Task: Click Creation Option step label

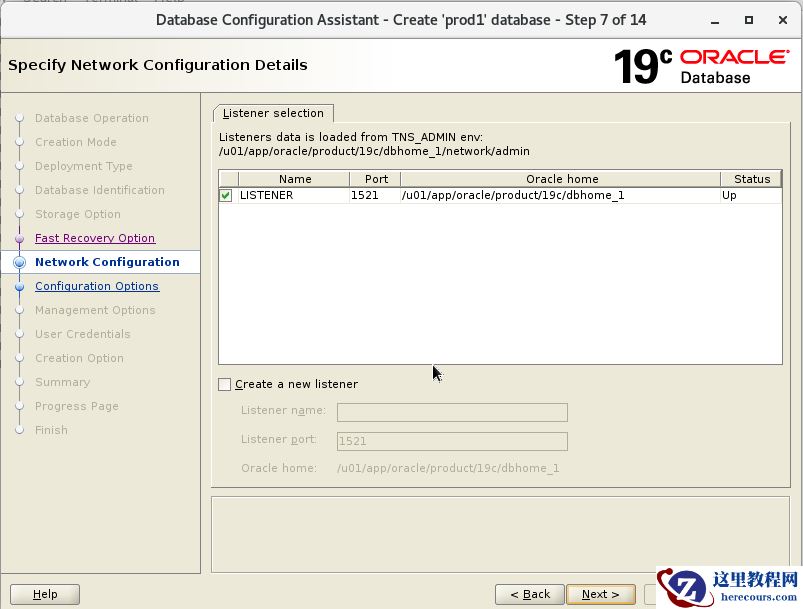Action: coord(79,358)
